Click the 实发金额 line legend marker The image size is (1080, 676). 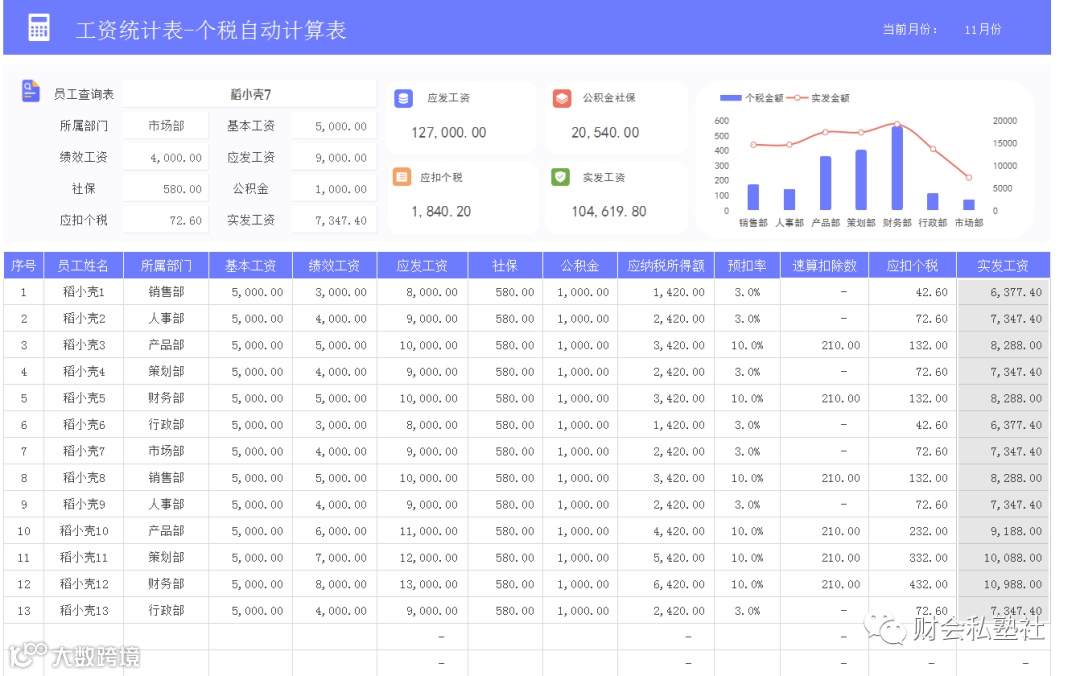click(797, 98)
